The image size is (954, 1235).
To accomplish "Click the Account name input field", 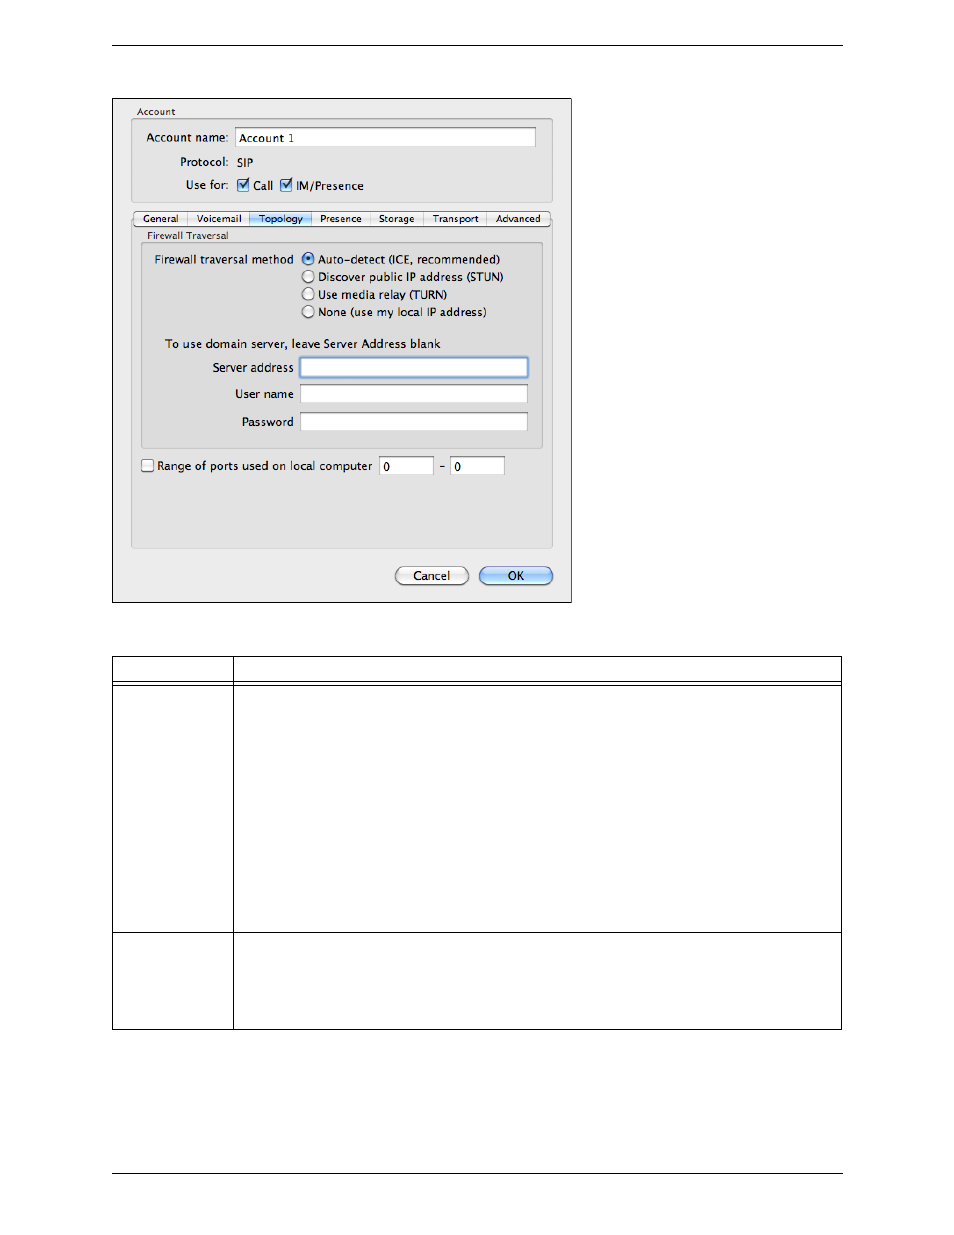I will pos(385,138).
